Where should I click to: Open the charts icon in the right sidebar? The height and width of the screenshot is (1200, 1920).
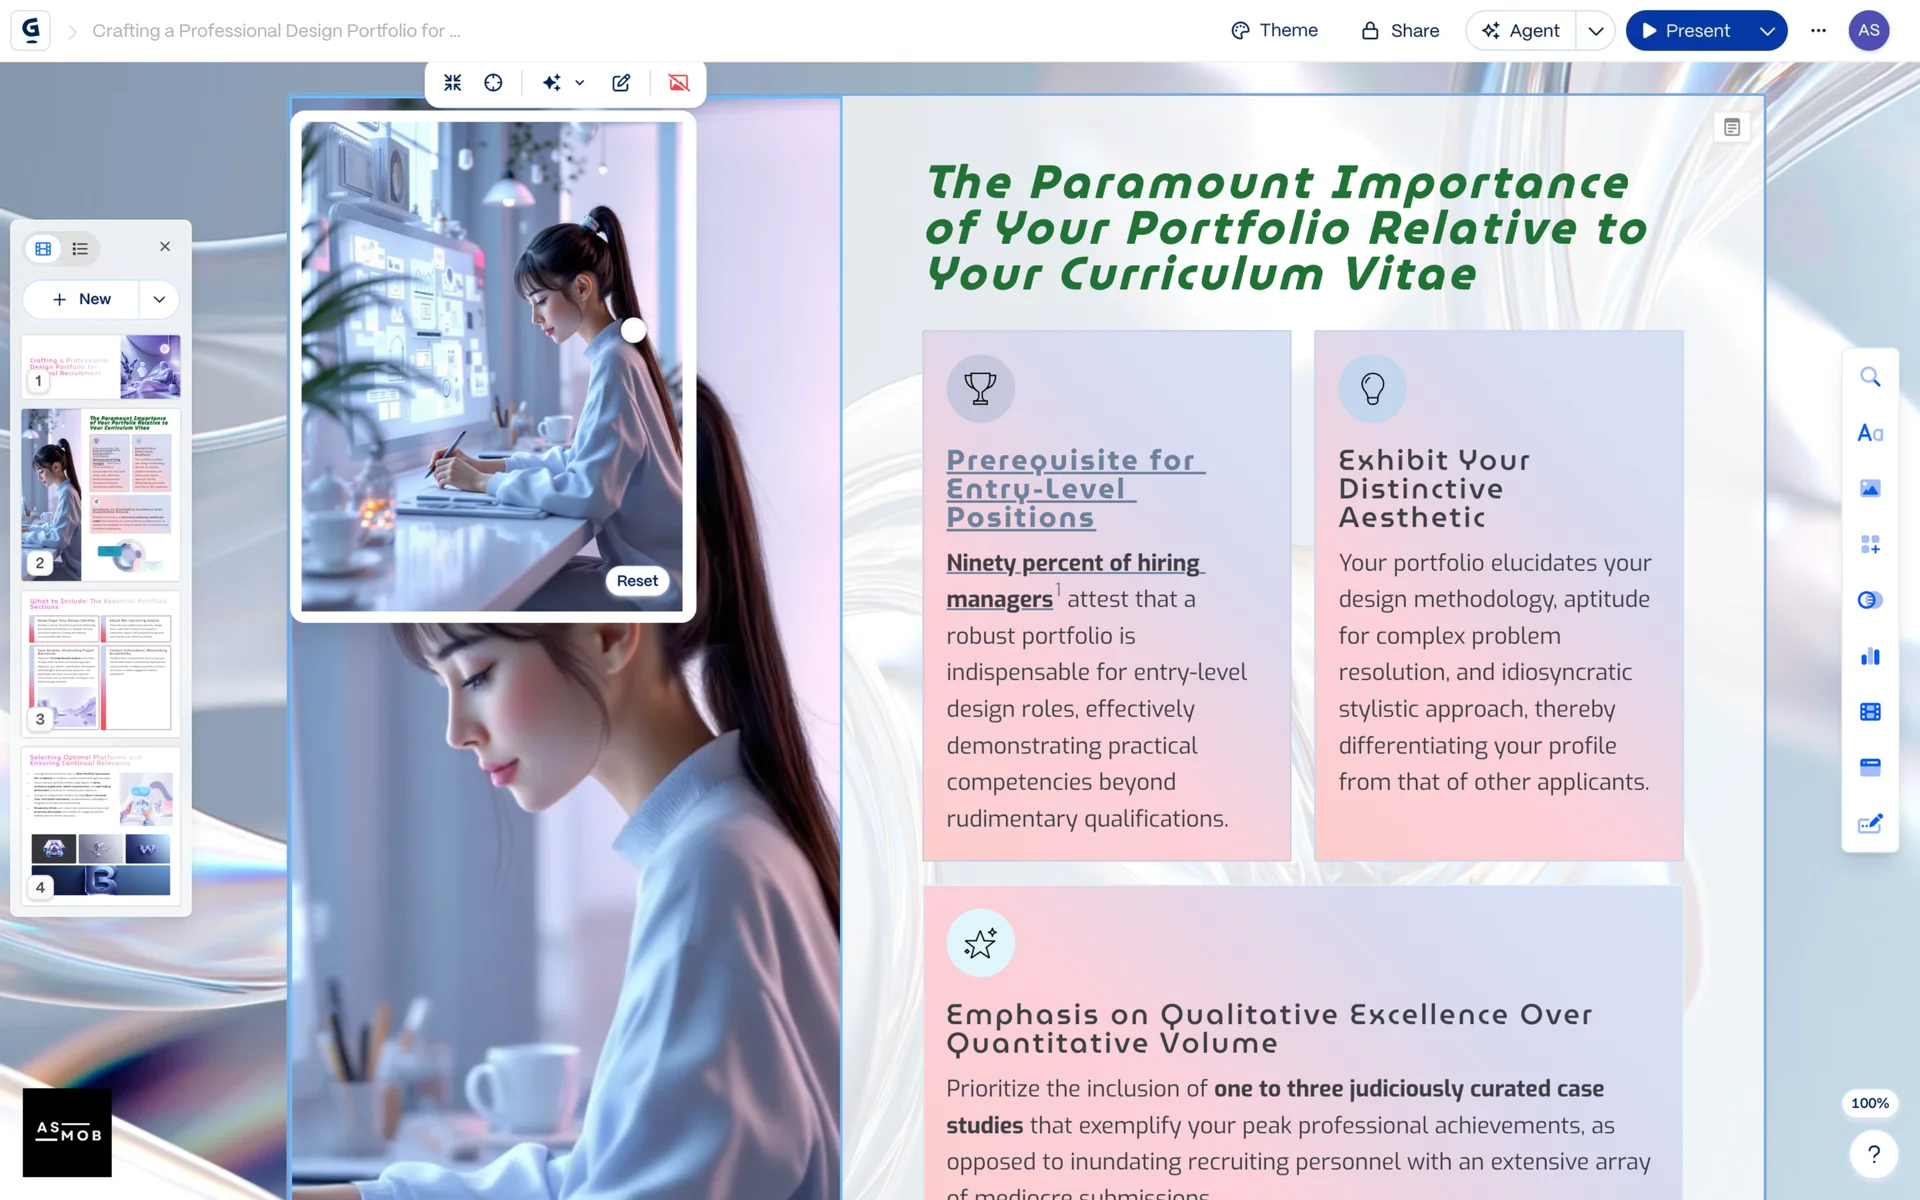[1870, 656]
